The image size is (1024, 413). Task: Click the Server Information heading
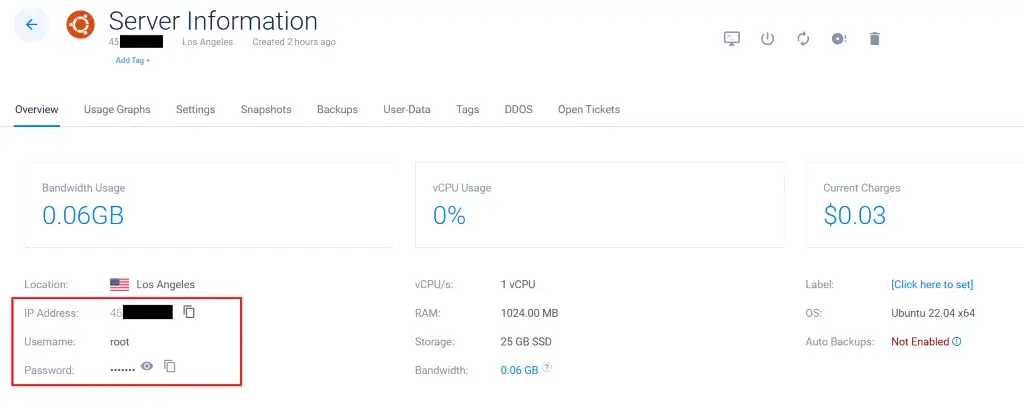point(213,21)
